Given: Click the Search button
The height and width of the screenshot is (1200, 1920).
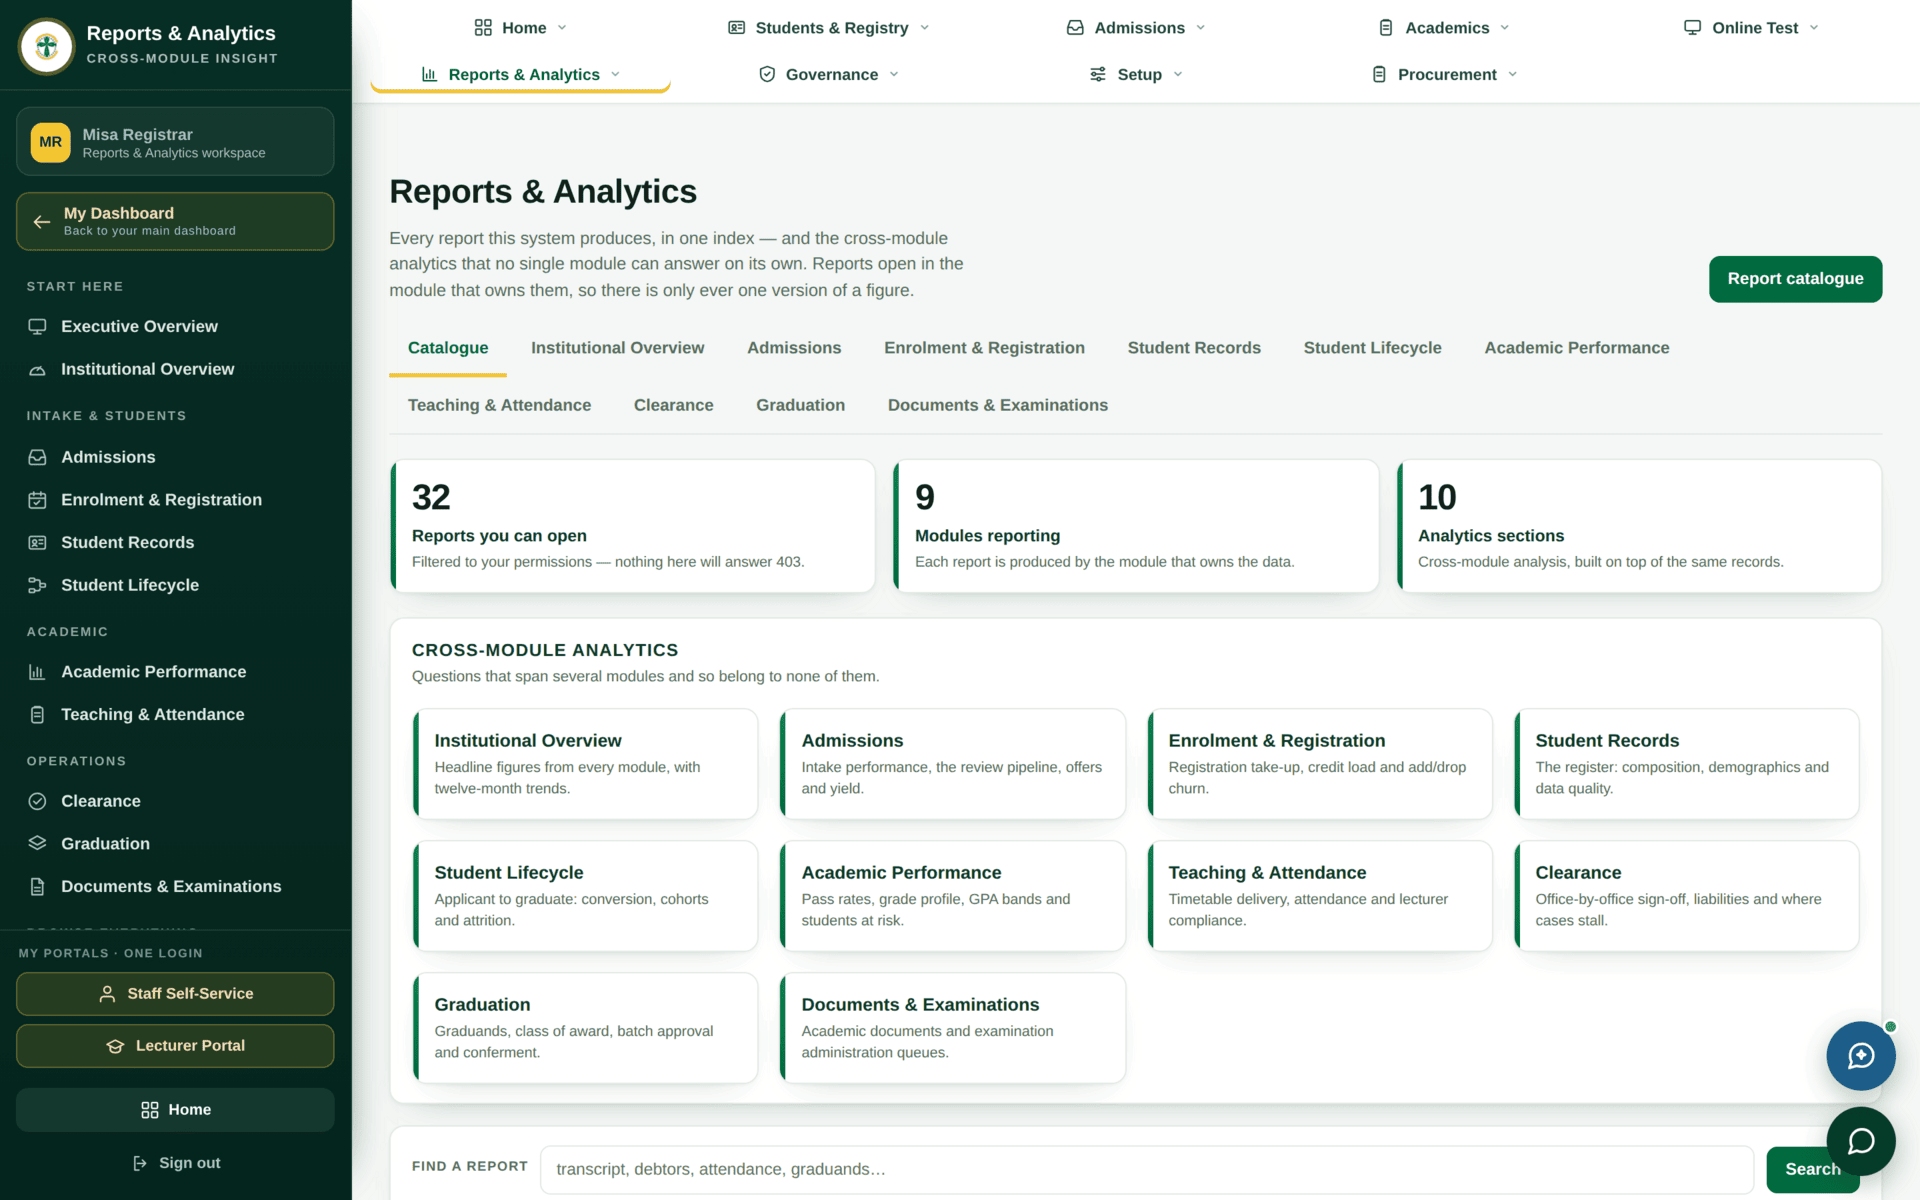Looking at the screenshot, I should 1812,1169.
